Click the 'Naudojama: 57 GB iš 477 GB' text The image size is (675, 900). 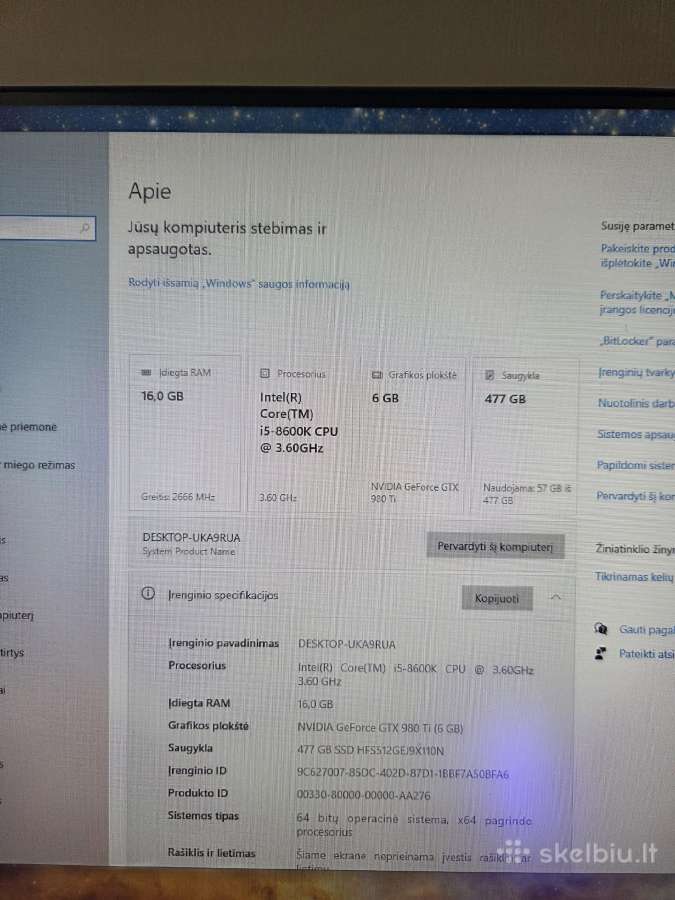[527, 494]
